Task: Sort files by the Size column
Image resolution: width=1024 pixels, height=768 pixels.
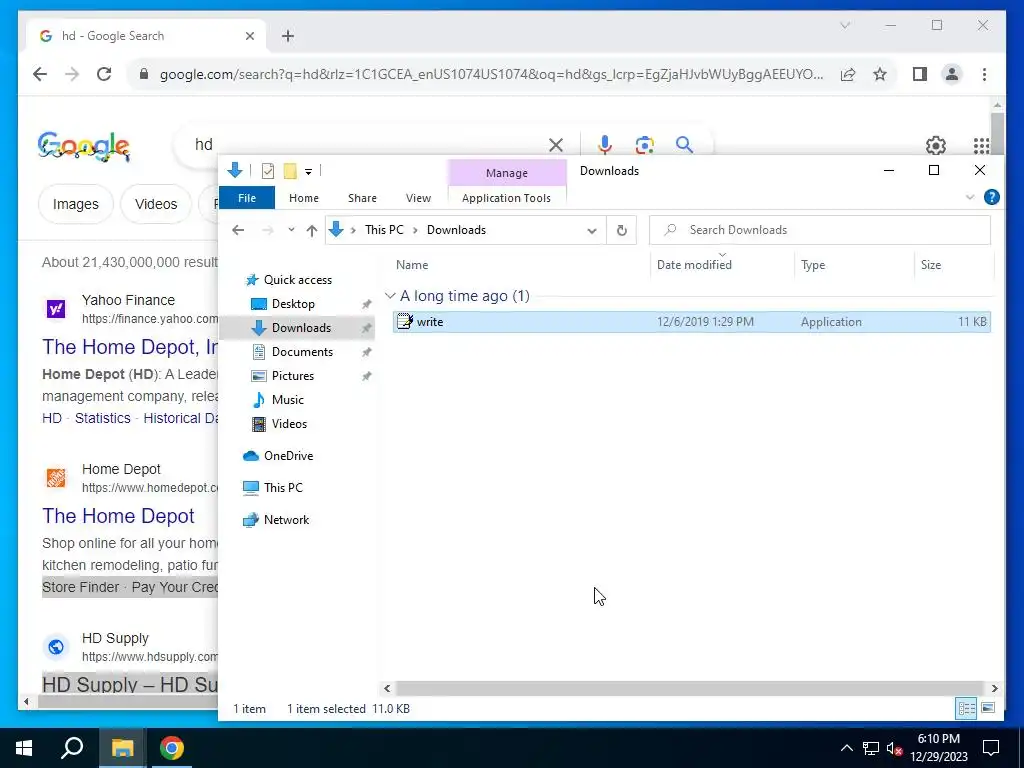Action: (931, 265)
